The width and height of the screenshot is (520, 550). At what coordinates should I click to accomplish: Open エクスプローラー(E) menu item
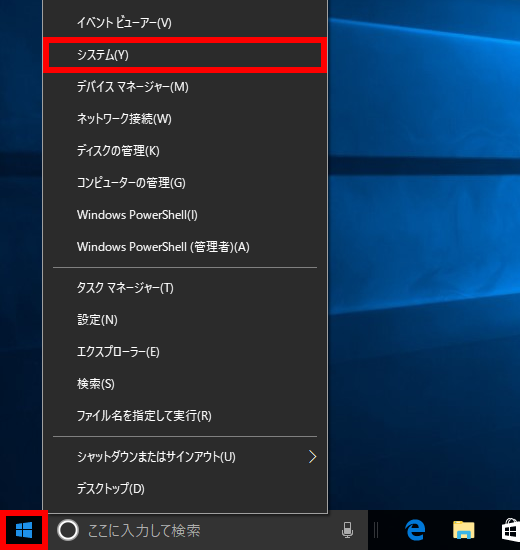coord(185,352)
